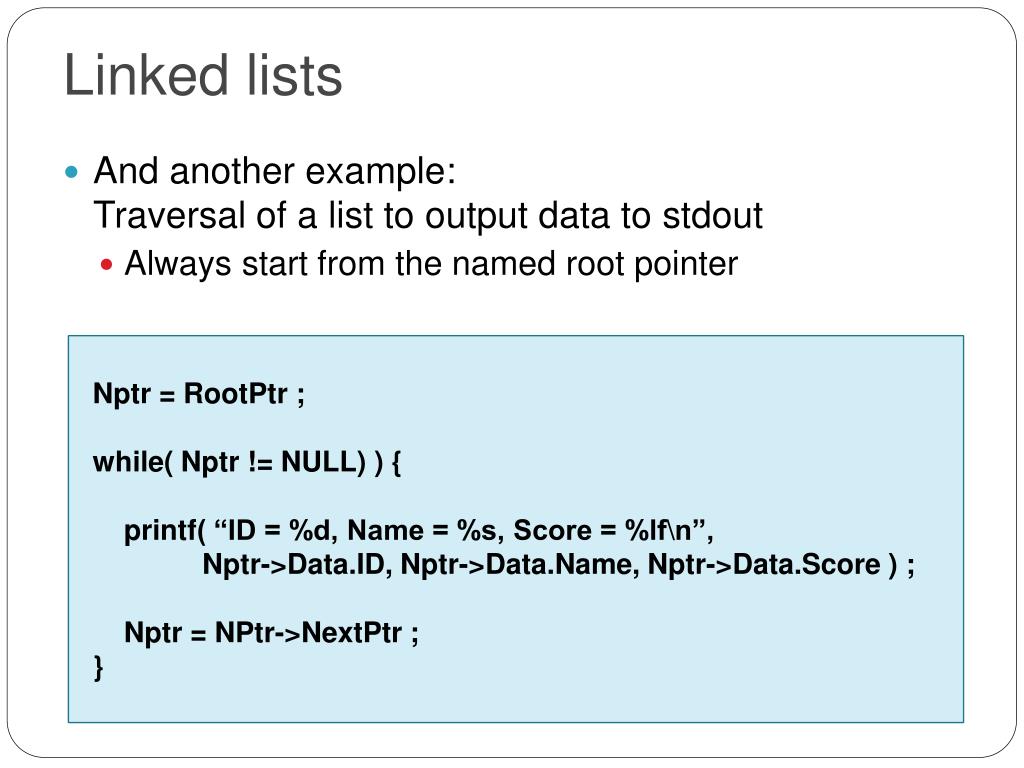The height and width of the screenshot is (768, 1024).
Task: Click 'NextPtr' in the last code statement
Action: [x=351, y=633]
